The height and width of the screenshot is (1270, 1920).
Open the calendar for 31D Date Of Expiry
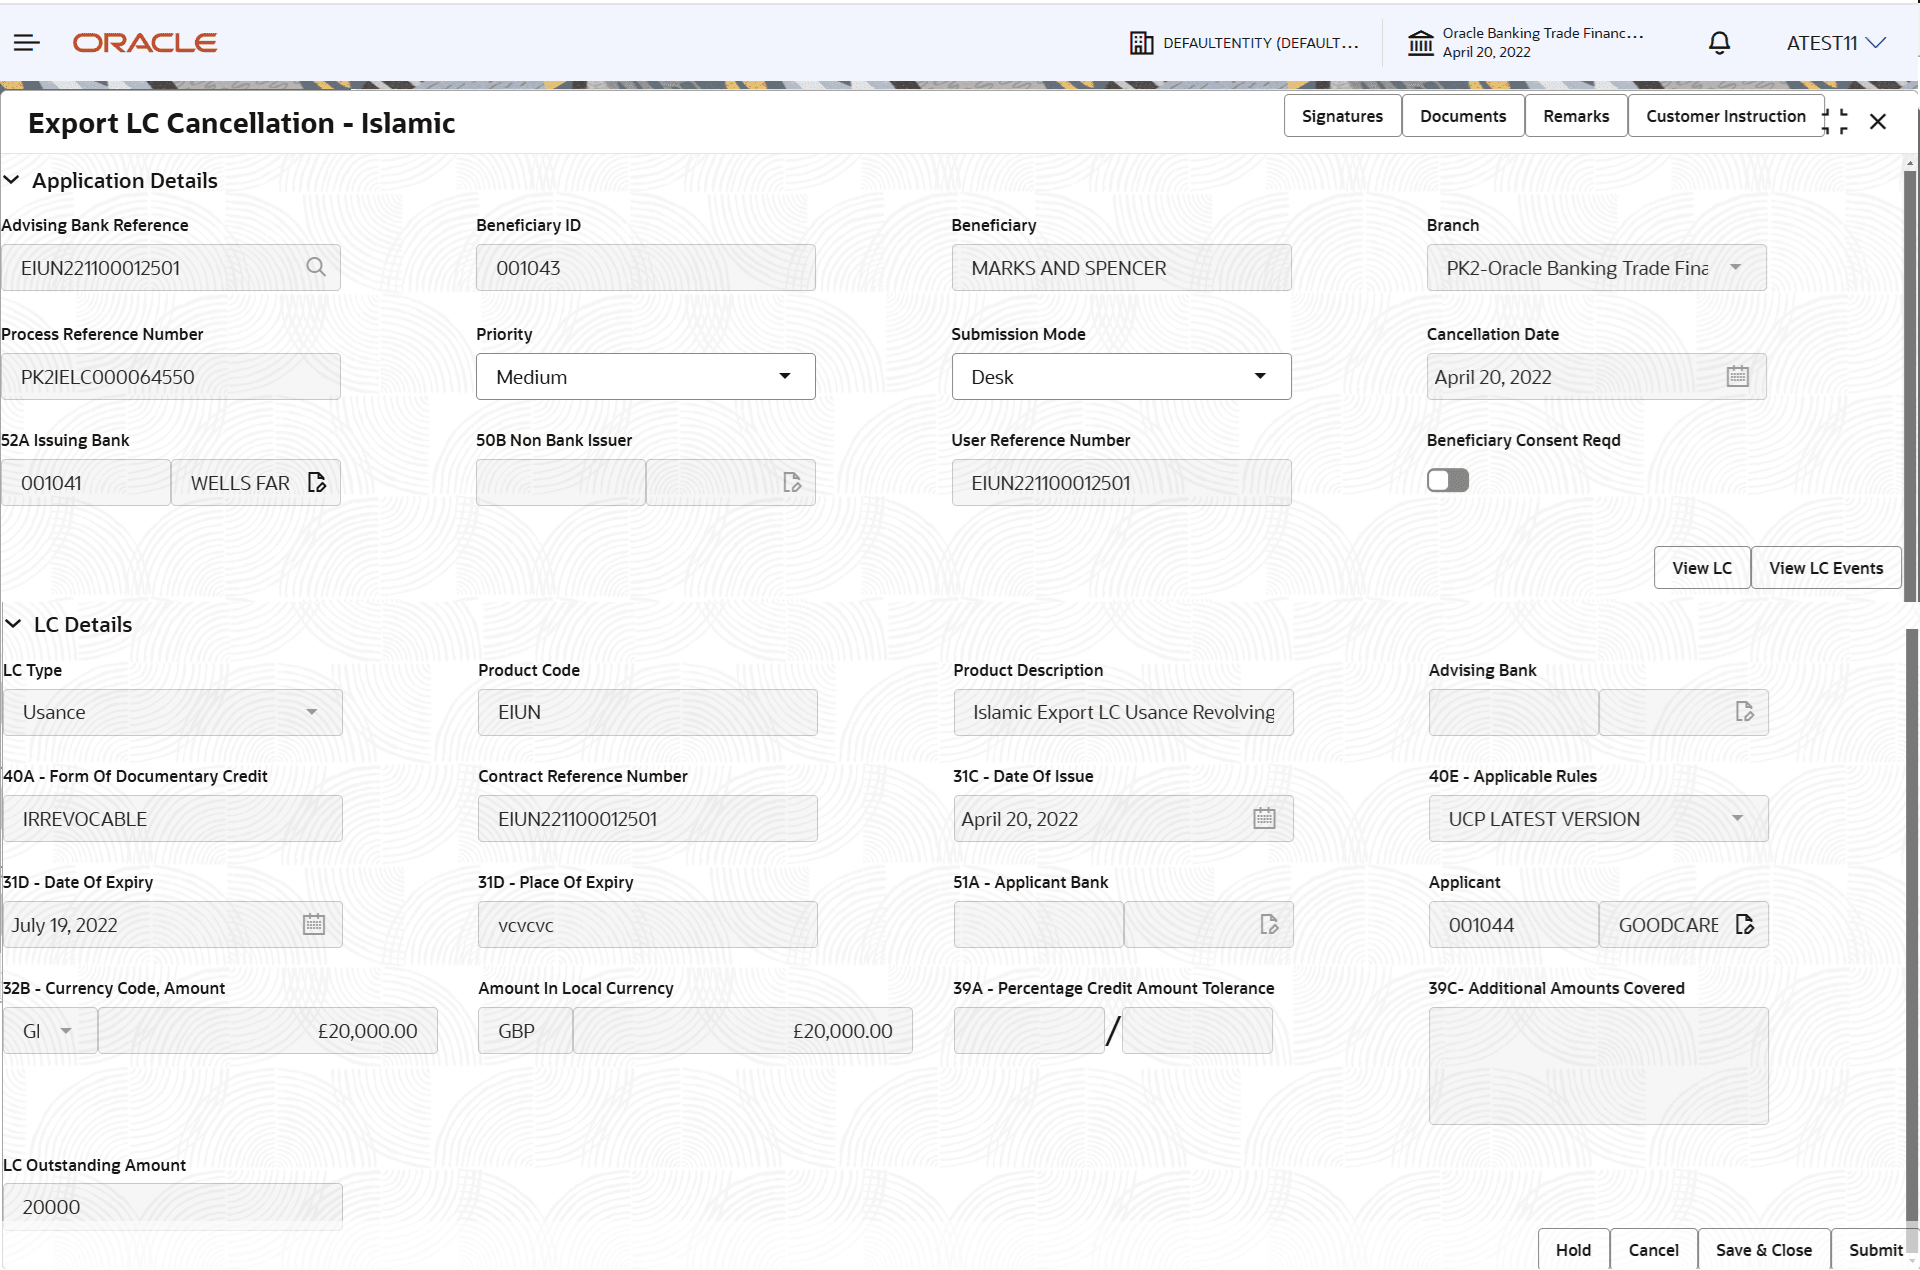click(x=314, y=924)
